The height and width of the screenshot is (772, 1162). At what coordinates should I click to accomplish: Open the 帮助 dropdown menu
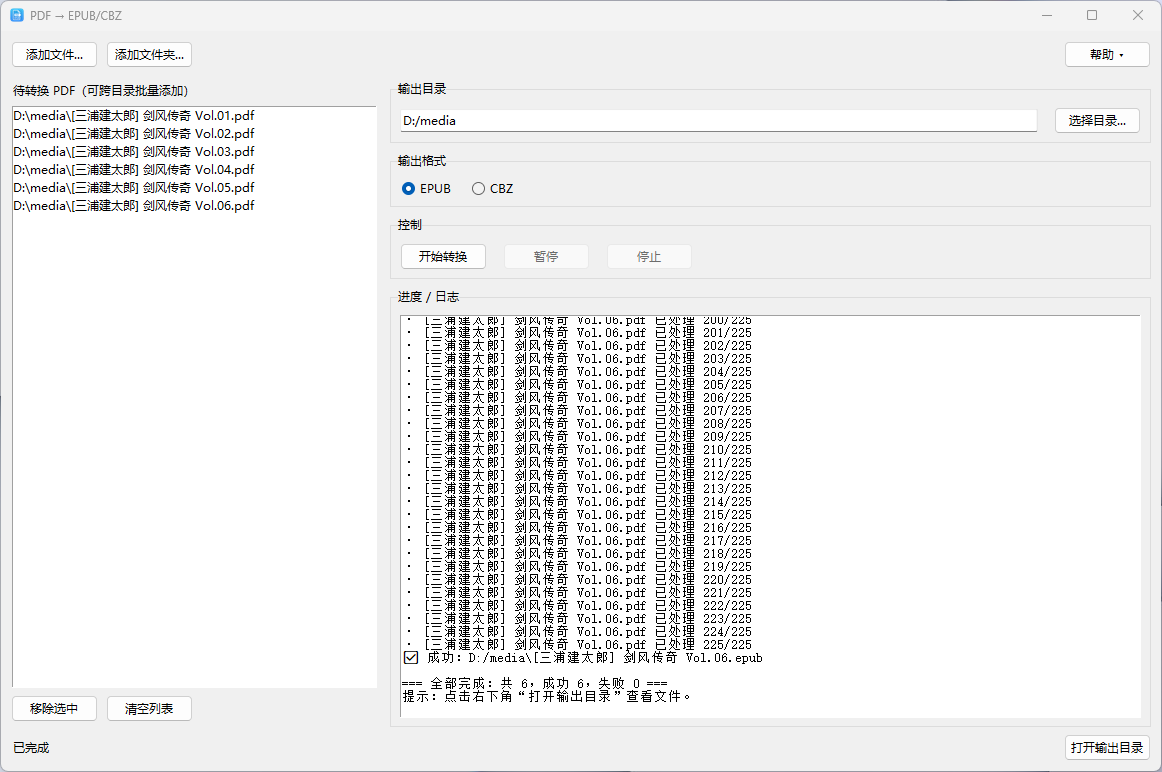point(1107,54)
